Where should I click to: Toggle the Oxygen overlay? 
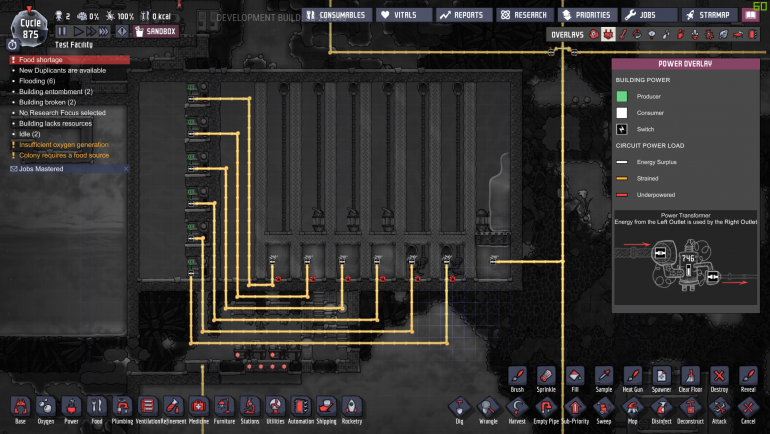coord(594,34)
